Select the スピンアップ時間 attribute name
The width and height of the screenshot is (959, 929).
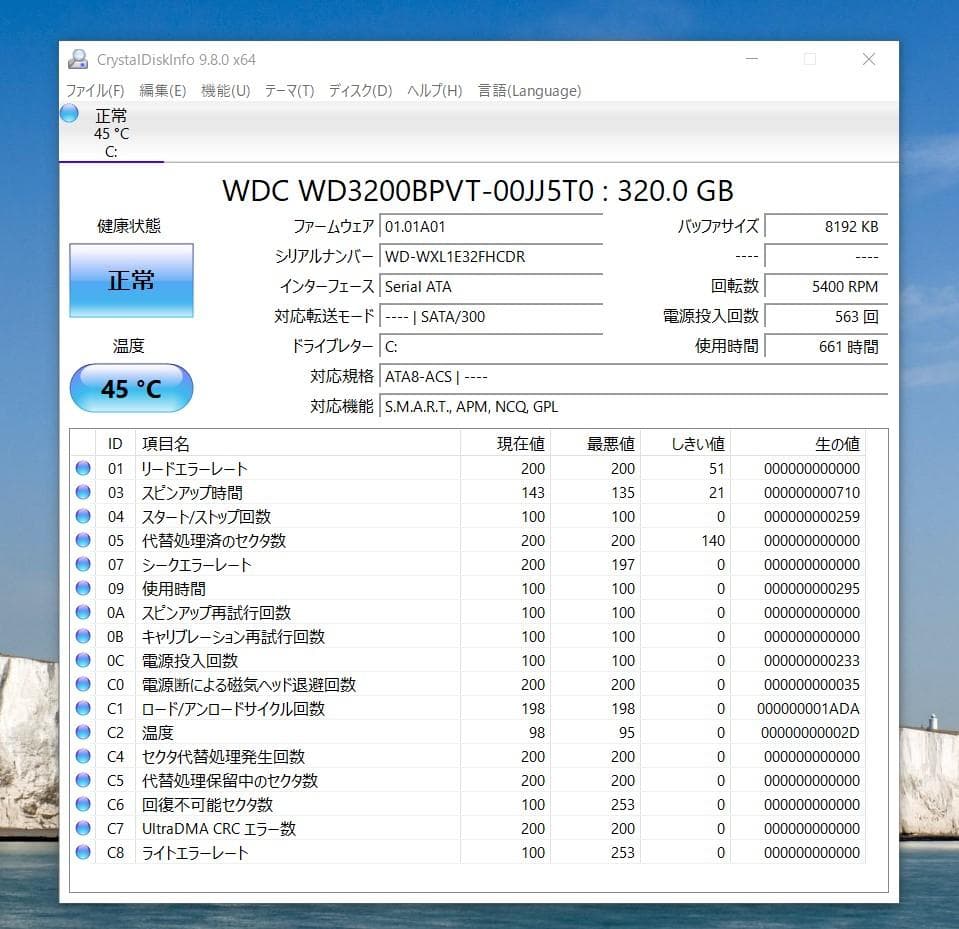click(192, 492)
